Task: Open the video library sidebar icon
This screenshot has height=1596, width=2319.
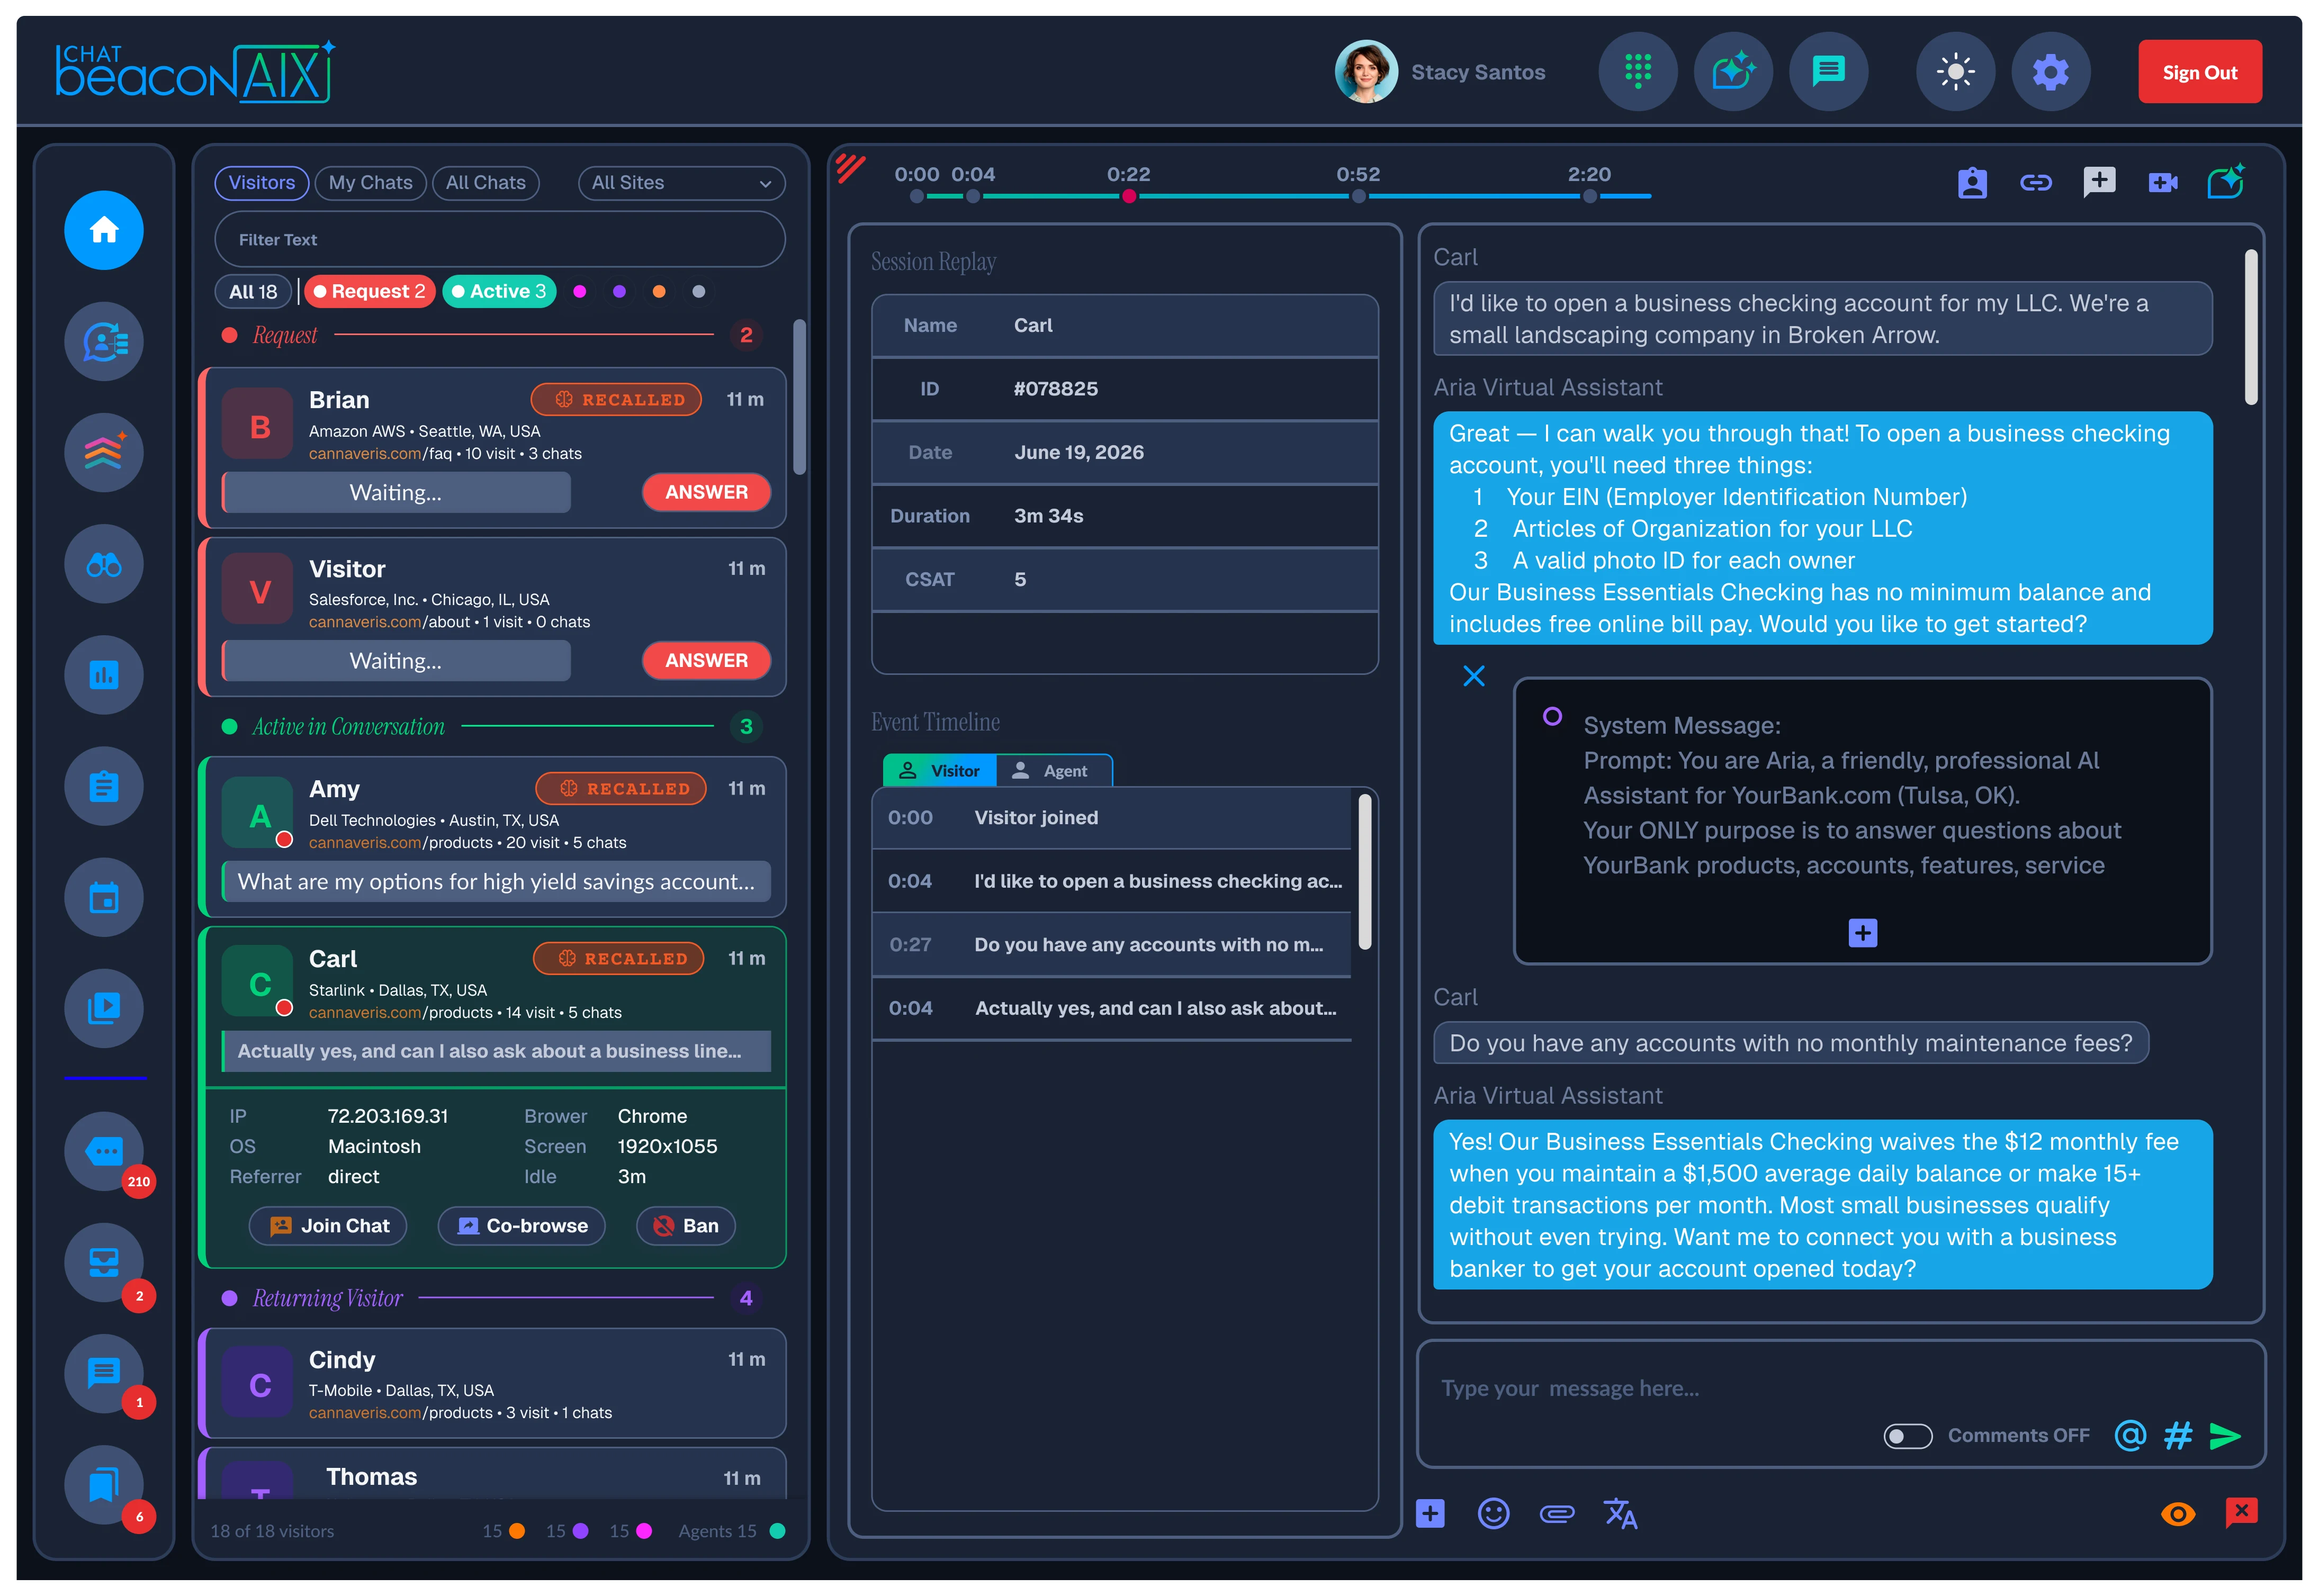Action: 104,1008
